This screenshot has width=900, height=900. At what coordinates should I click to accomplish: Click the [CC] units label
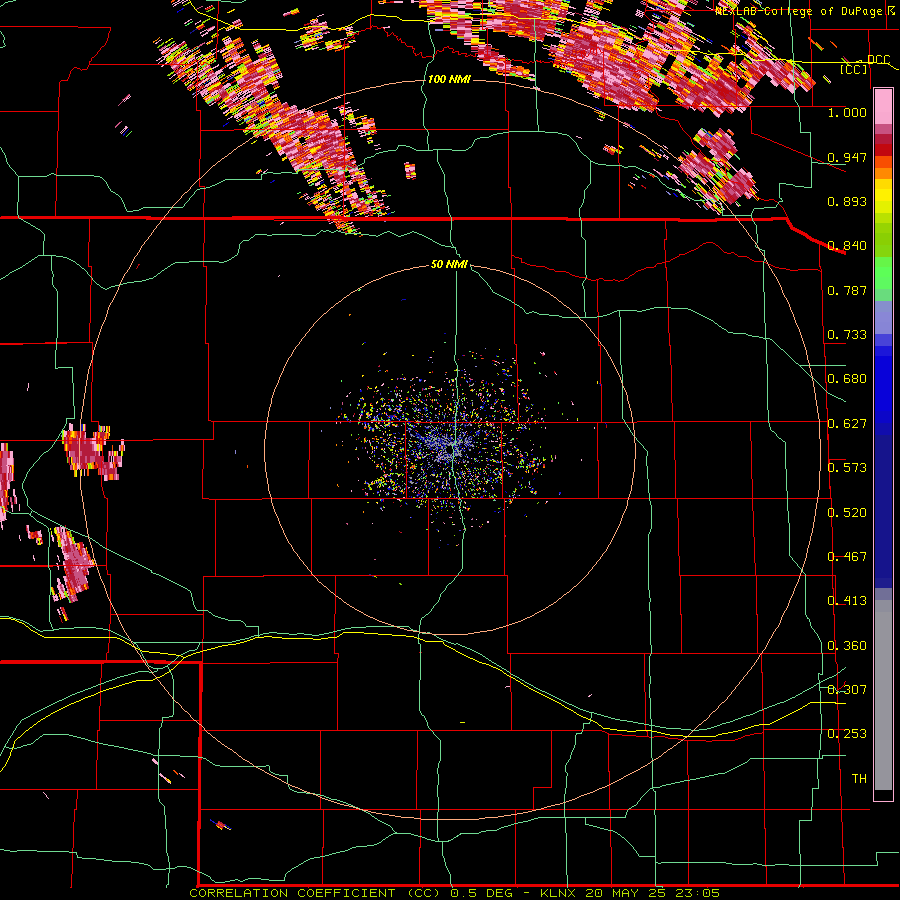[x=854, y=69]
